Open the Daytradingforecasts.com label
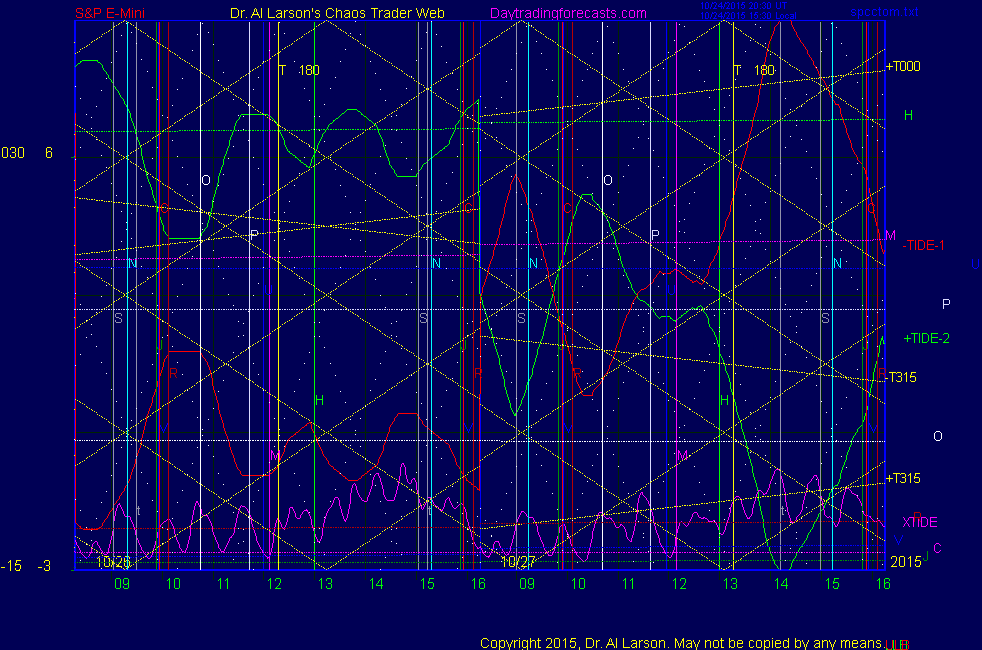 [x=568, y=13]
